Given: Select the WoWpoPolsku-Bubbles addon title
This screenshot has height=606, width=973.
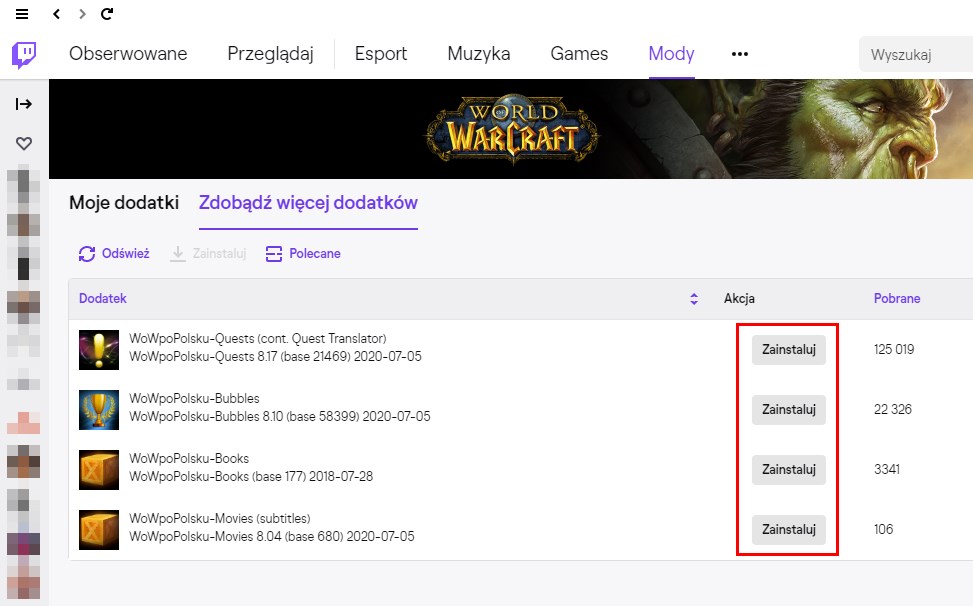Looking at the screenshot, I should (x=194, y=399).
